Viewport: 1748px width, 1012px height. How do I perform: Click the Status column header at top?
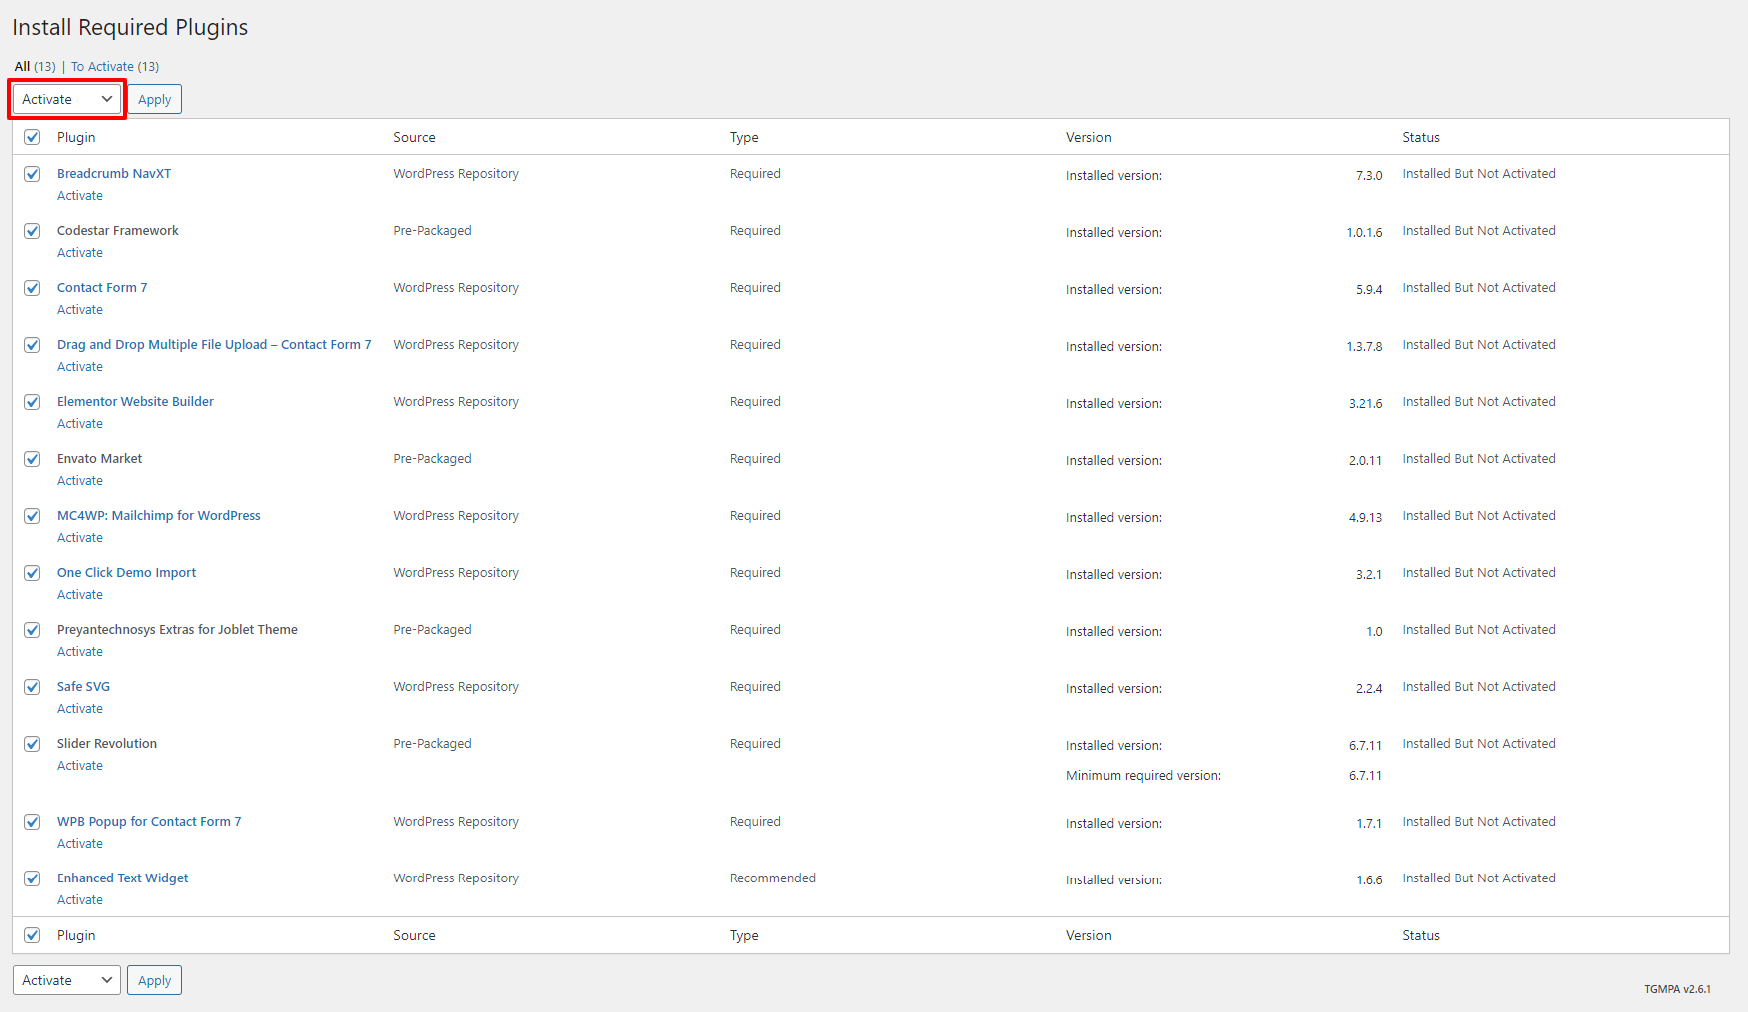point(1421,137)
